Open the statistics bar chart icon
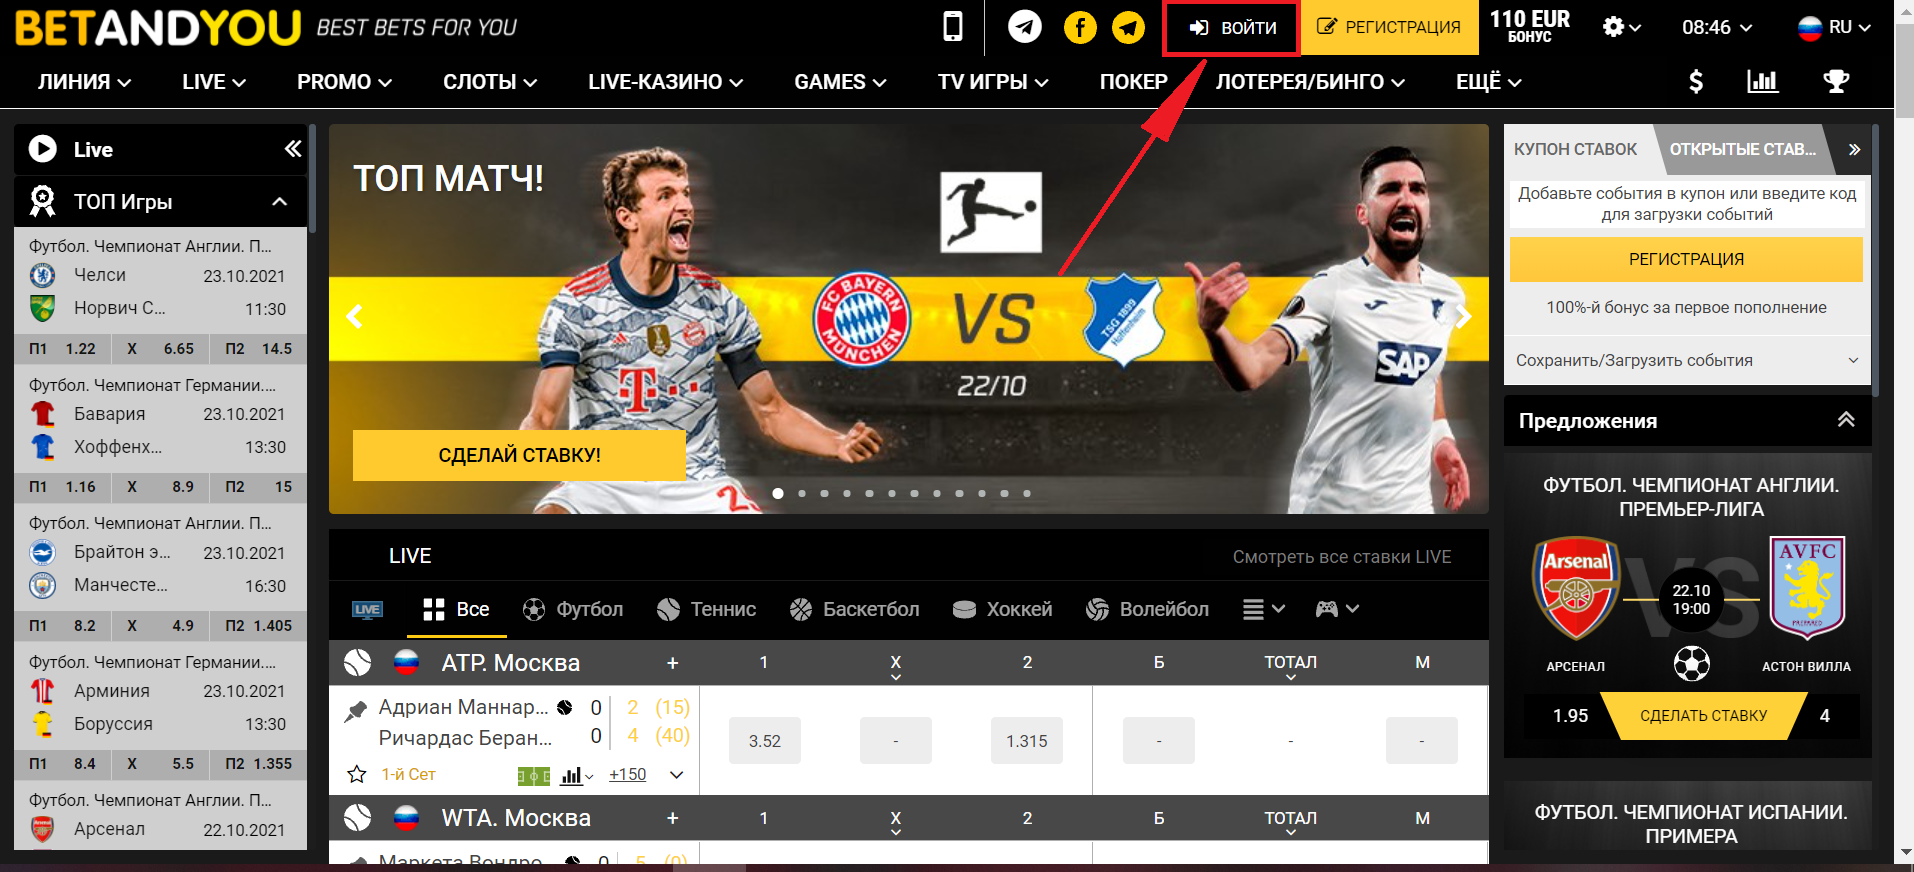The height and width of the screenshot is (872, 1914). (1762, 82)
